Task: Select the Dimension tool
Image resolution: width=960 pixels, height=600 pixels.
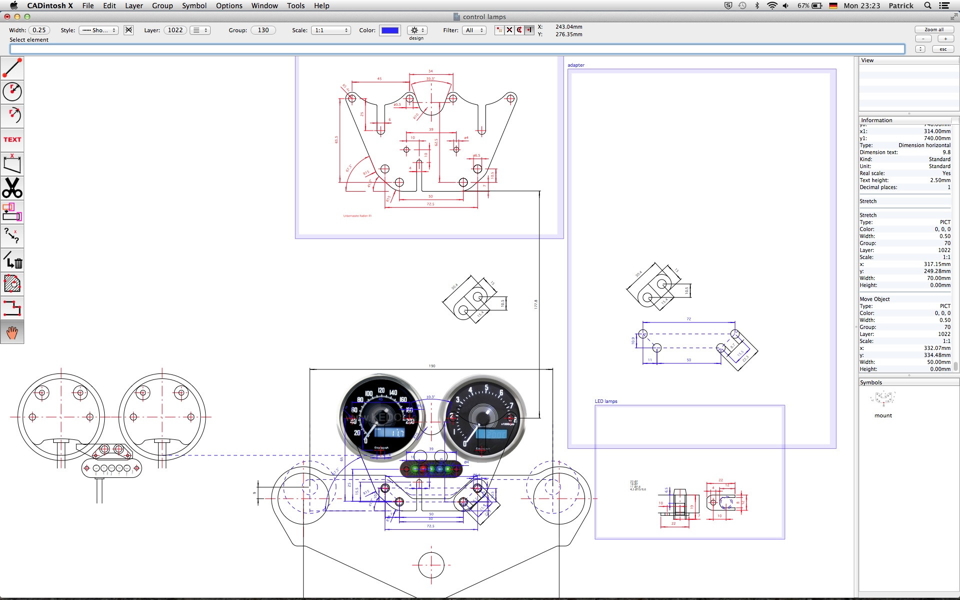Action: (12, 164)
